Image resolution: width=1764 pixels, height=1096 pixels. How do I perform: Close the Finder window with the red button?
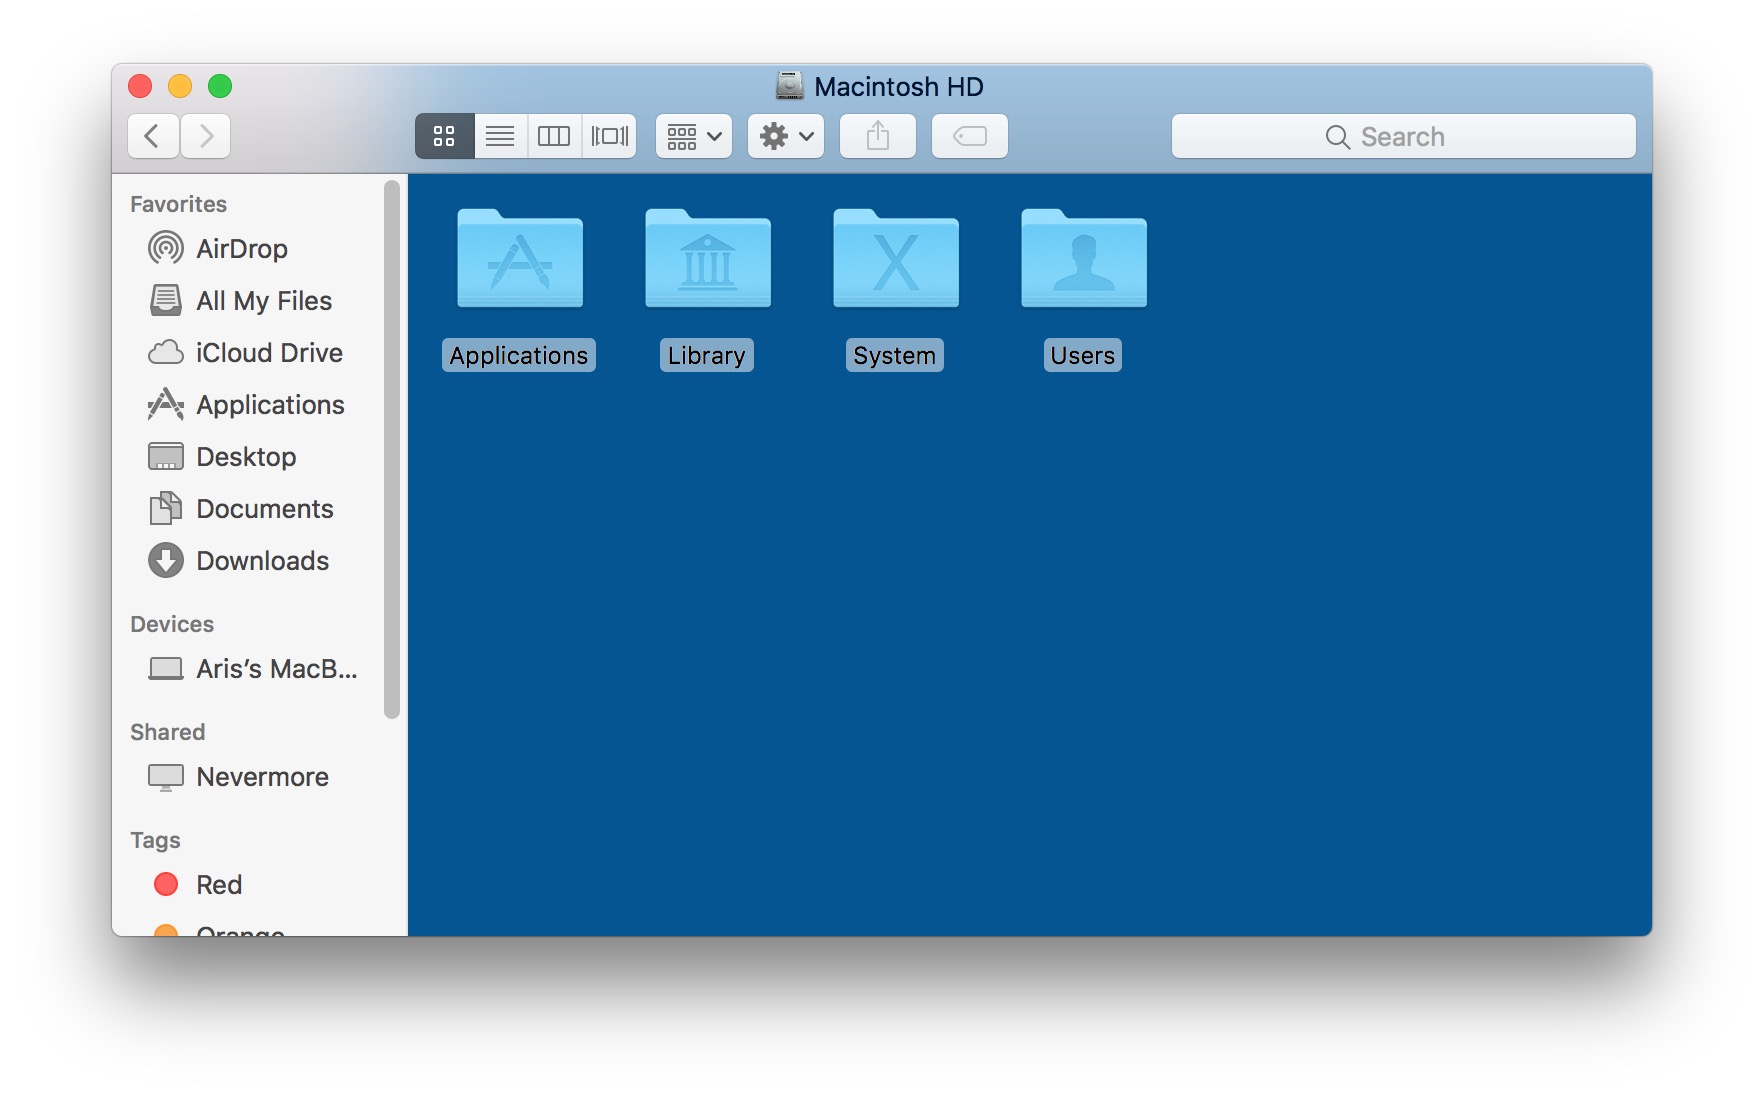click(x=140, y=86)
